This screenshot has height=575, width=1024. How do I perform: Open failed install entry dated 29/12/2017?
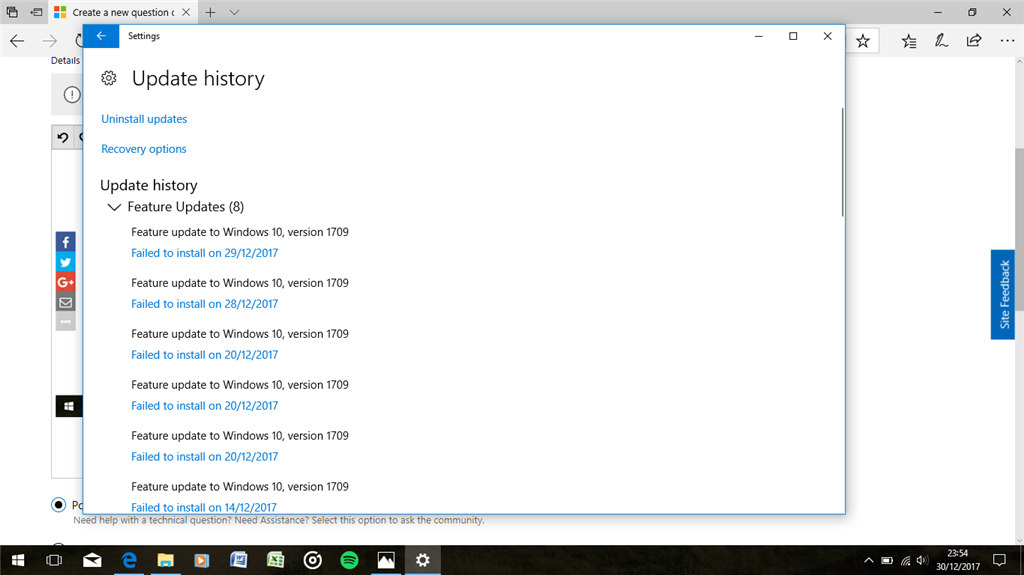204,253
